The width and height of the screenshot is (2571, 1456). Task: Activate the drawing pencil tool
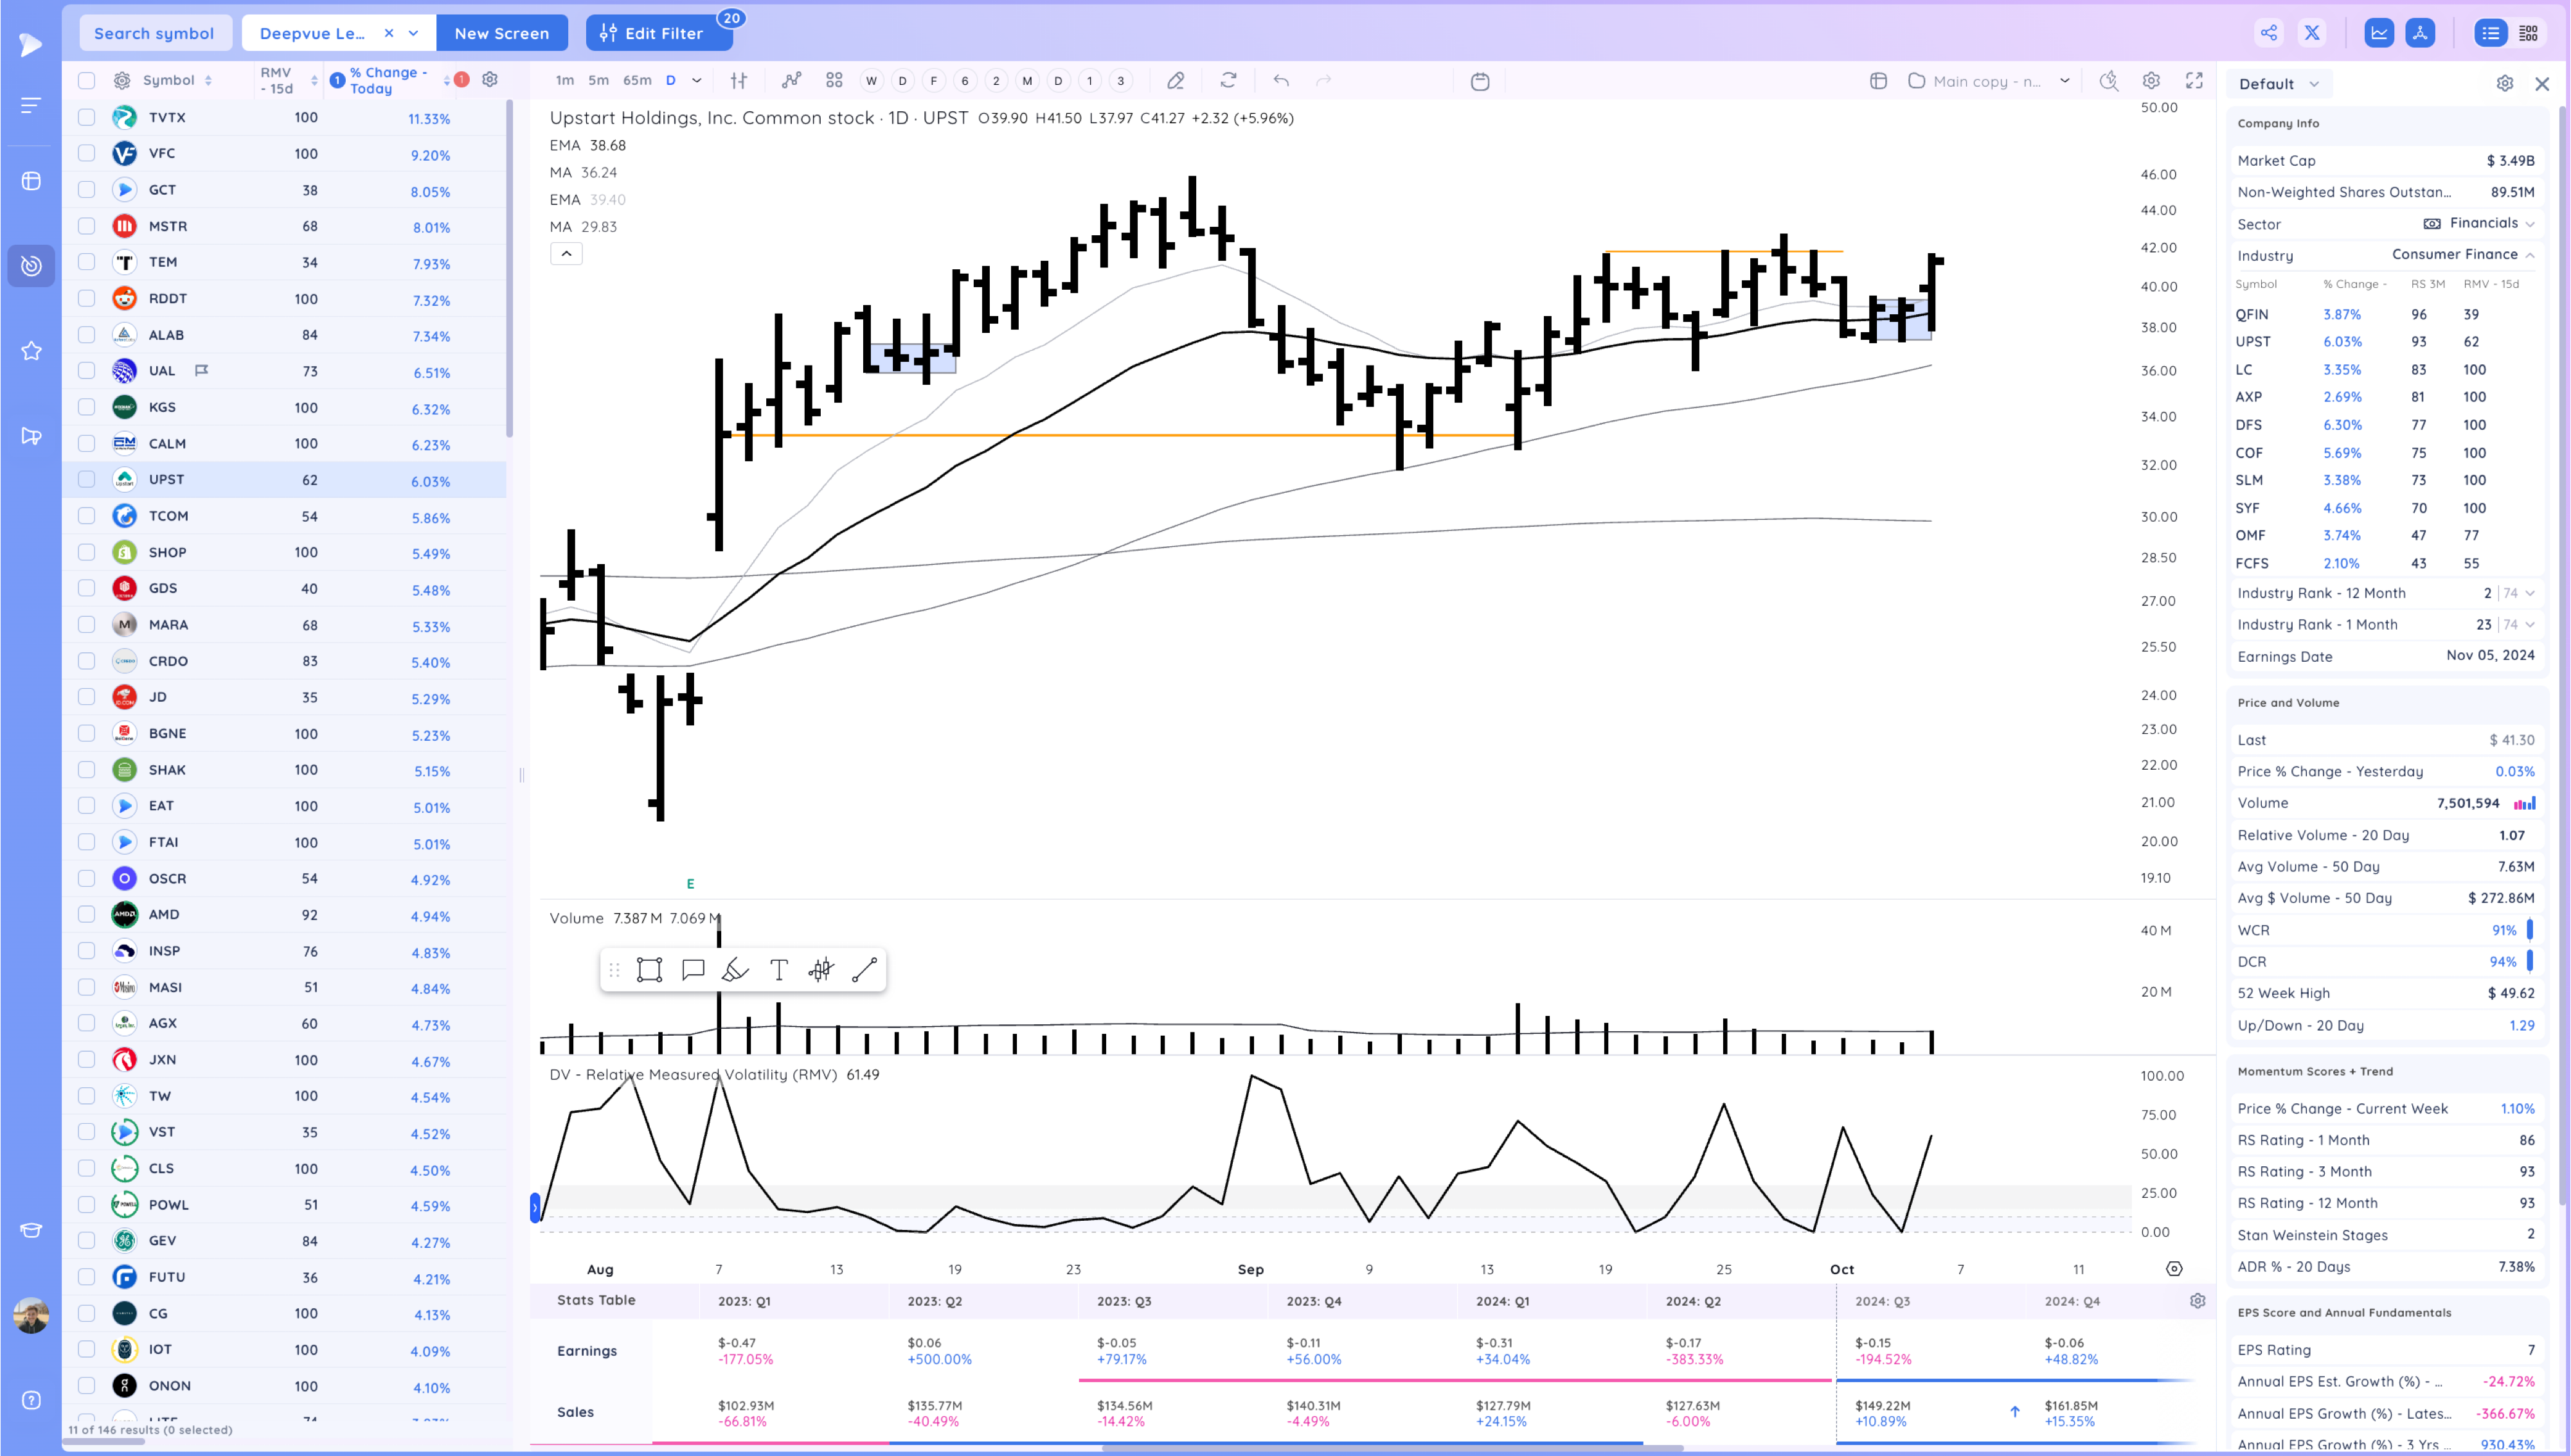1177,81
